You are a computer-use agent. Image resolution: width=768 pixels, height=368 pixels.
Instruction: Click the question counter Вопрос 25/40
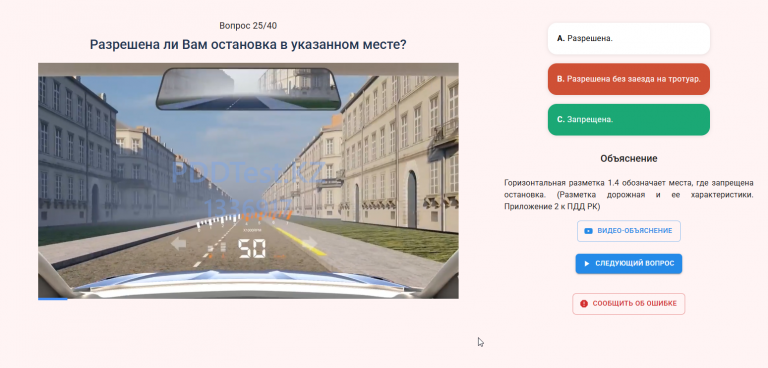pyautogui.click(x=248, y=26)
